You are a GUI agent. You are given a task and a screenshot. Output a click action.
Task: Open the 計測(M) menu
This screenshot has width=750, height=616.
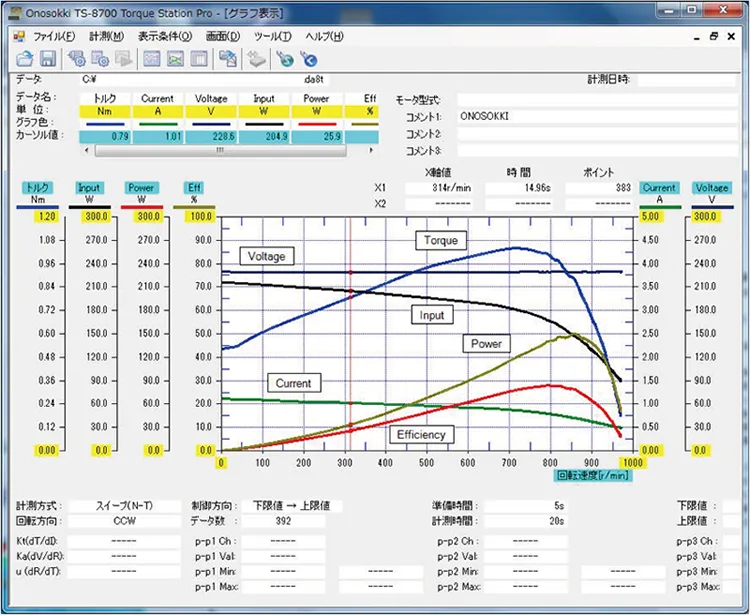(106, 36)
